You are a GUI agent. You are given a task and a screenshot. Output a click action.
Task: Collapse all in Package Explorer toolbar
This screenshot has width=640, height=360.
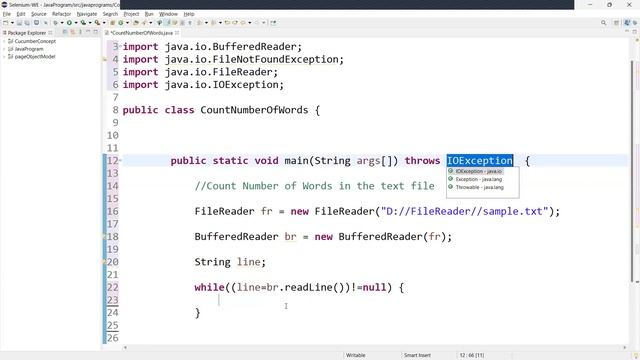(65, 32)
